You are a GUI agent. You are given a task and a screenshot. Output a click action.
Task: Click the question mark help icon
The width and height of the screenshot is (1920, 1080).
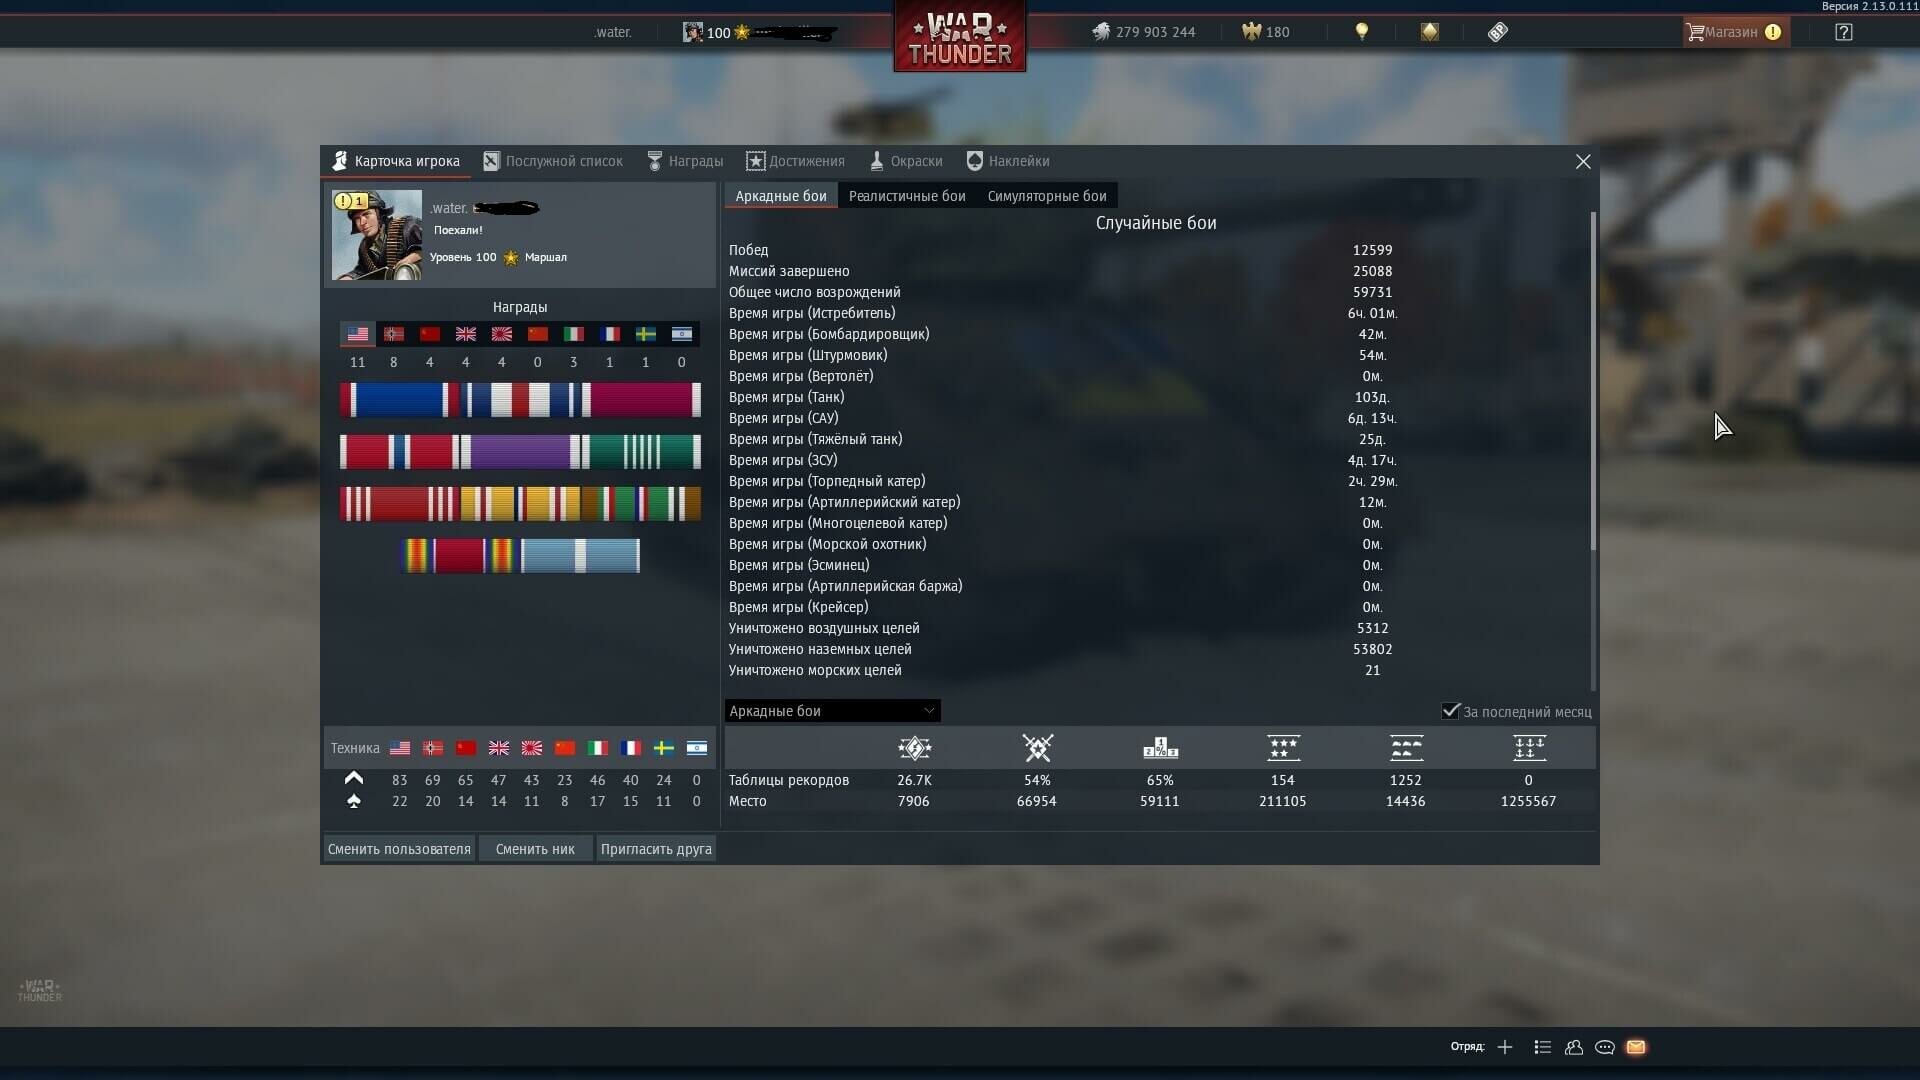(1843, 32)
